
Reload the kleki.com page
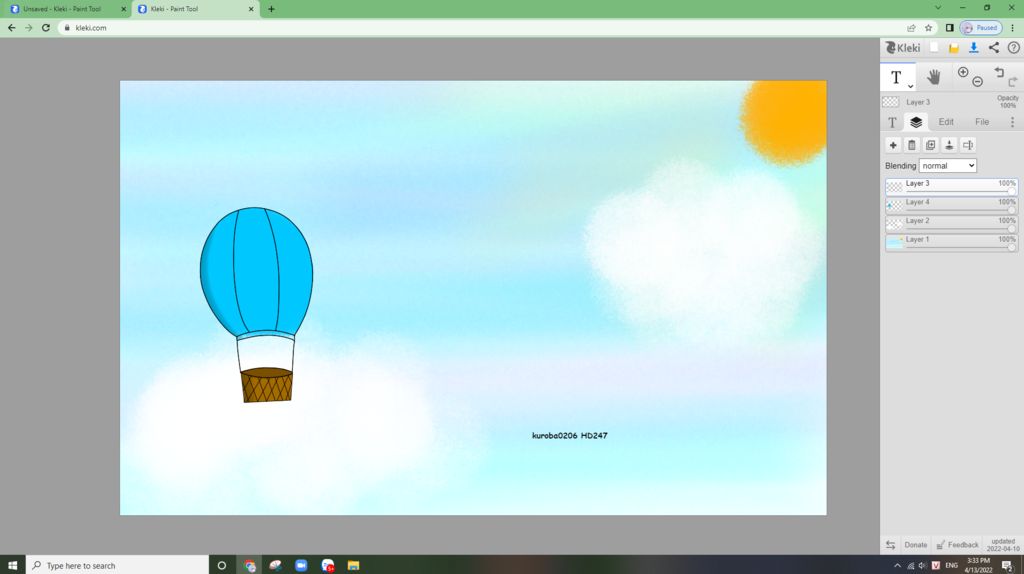[x=46, y=28]
